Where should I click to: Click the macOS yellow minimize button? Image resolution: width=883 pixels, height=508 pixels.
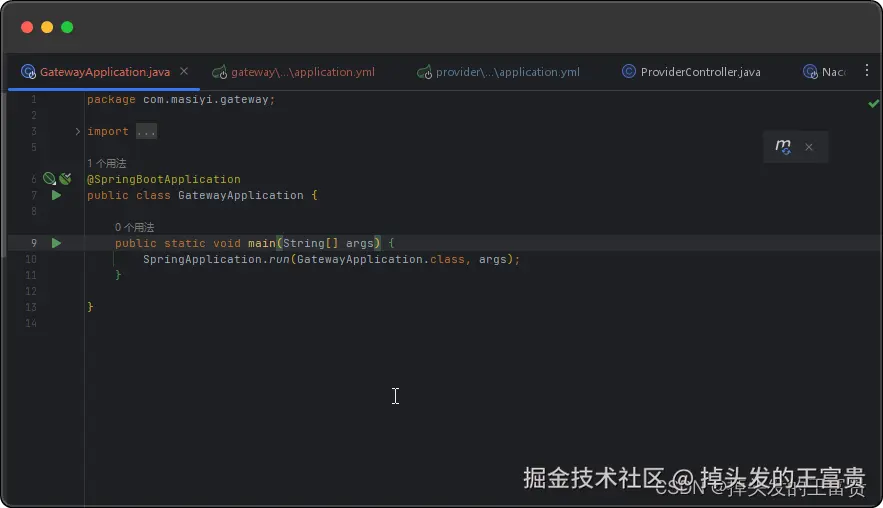coord(47,27)
